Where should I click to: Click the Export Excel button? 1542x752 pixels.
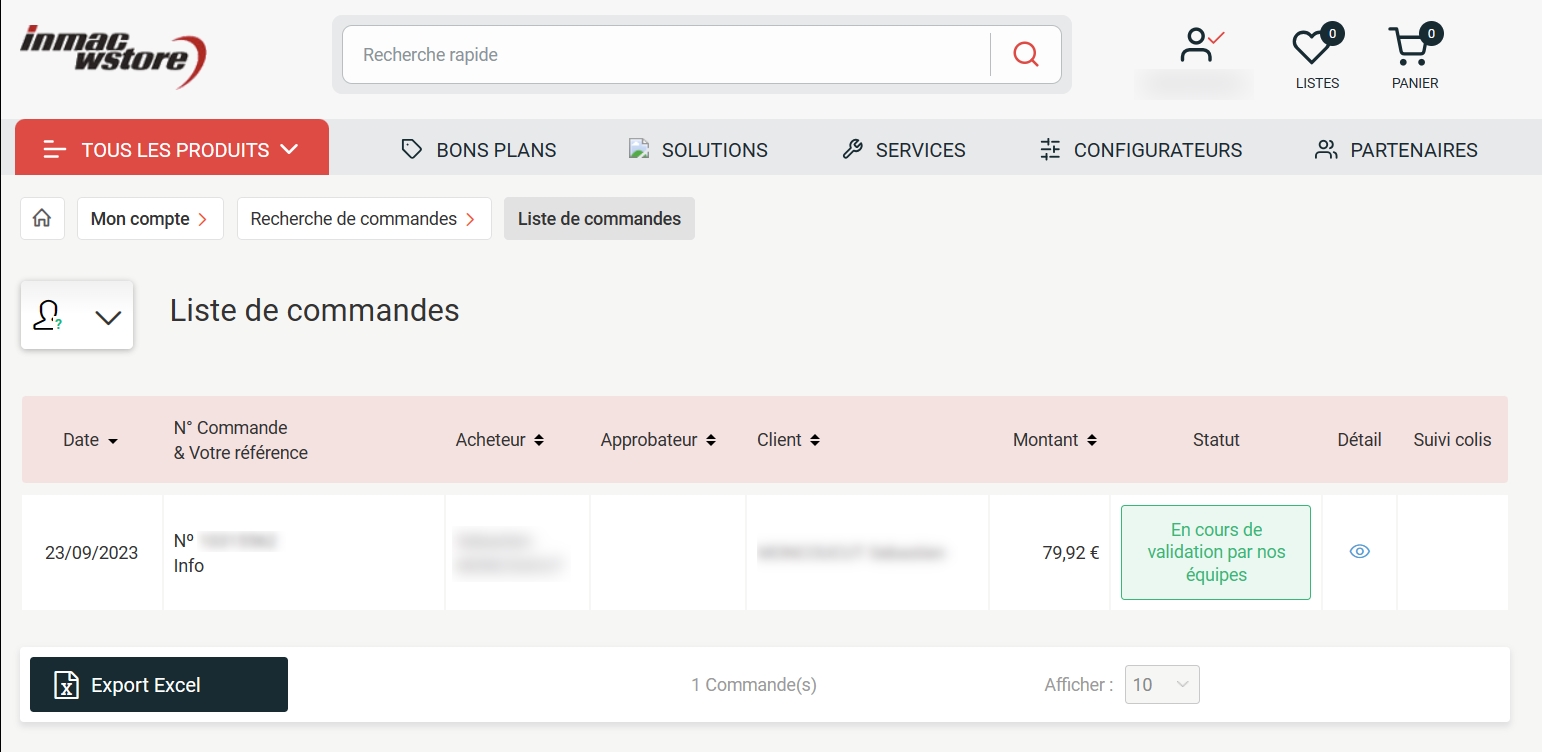(x=159, y=685)
